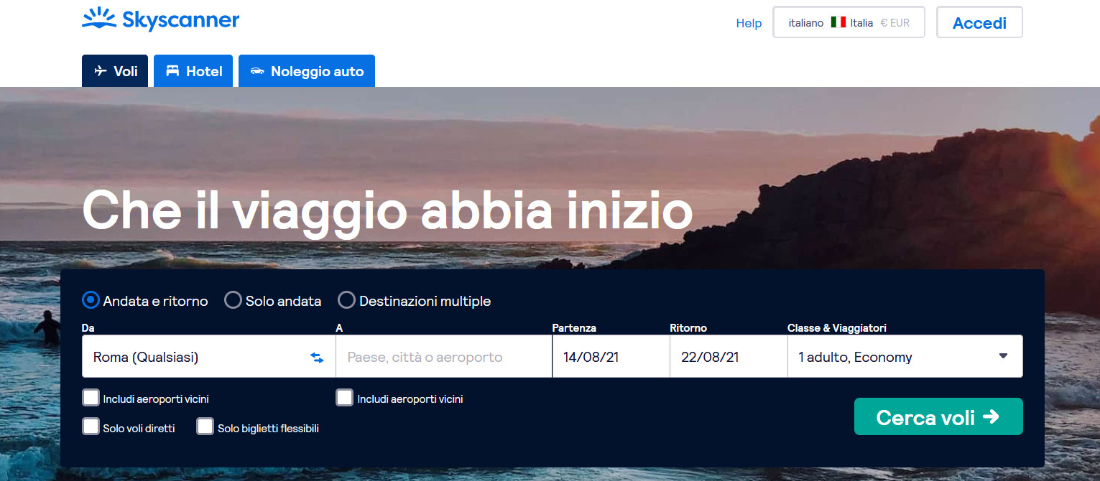Enable Includi aeroporti vicini under A field
Image resolution: width=1100 pixels, height=481 pixels.
344,398
